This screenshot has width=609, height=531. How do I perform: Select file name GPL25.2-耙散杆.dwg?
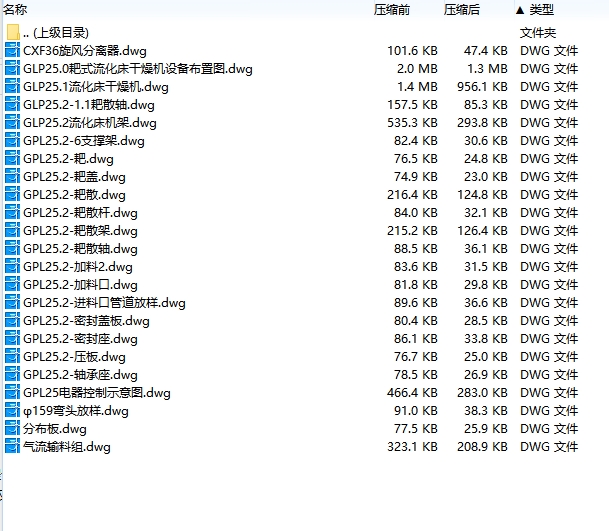pos(80,213)
